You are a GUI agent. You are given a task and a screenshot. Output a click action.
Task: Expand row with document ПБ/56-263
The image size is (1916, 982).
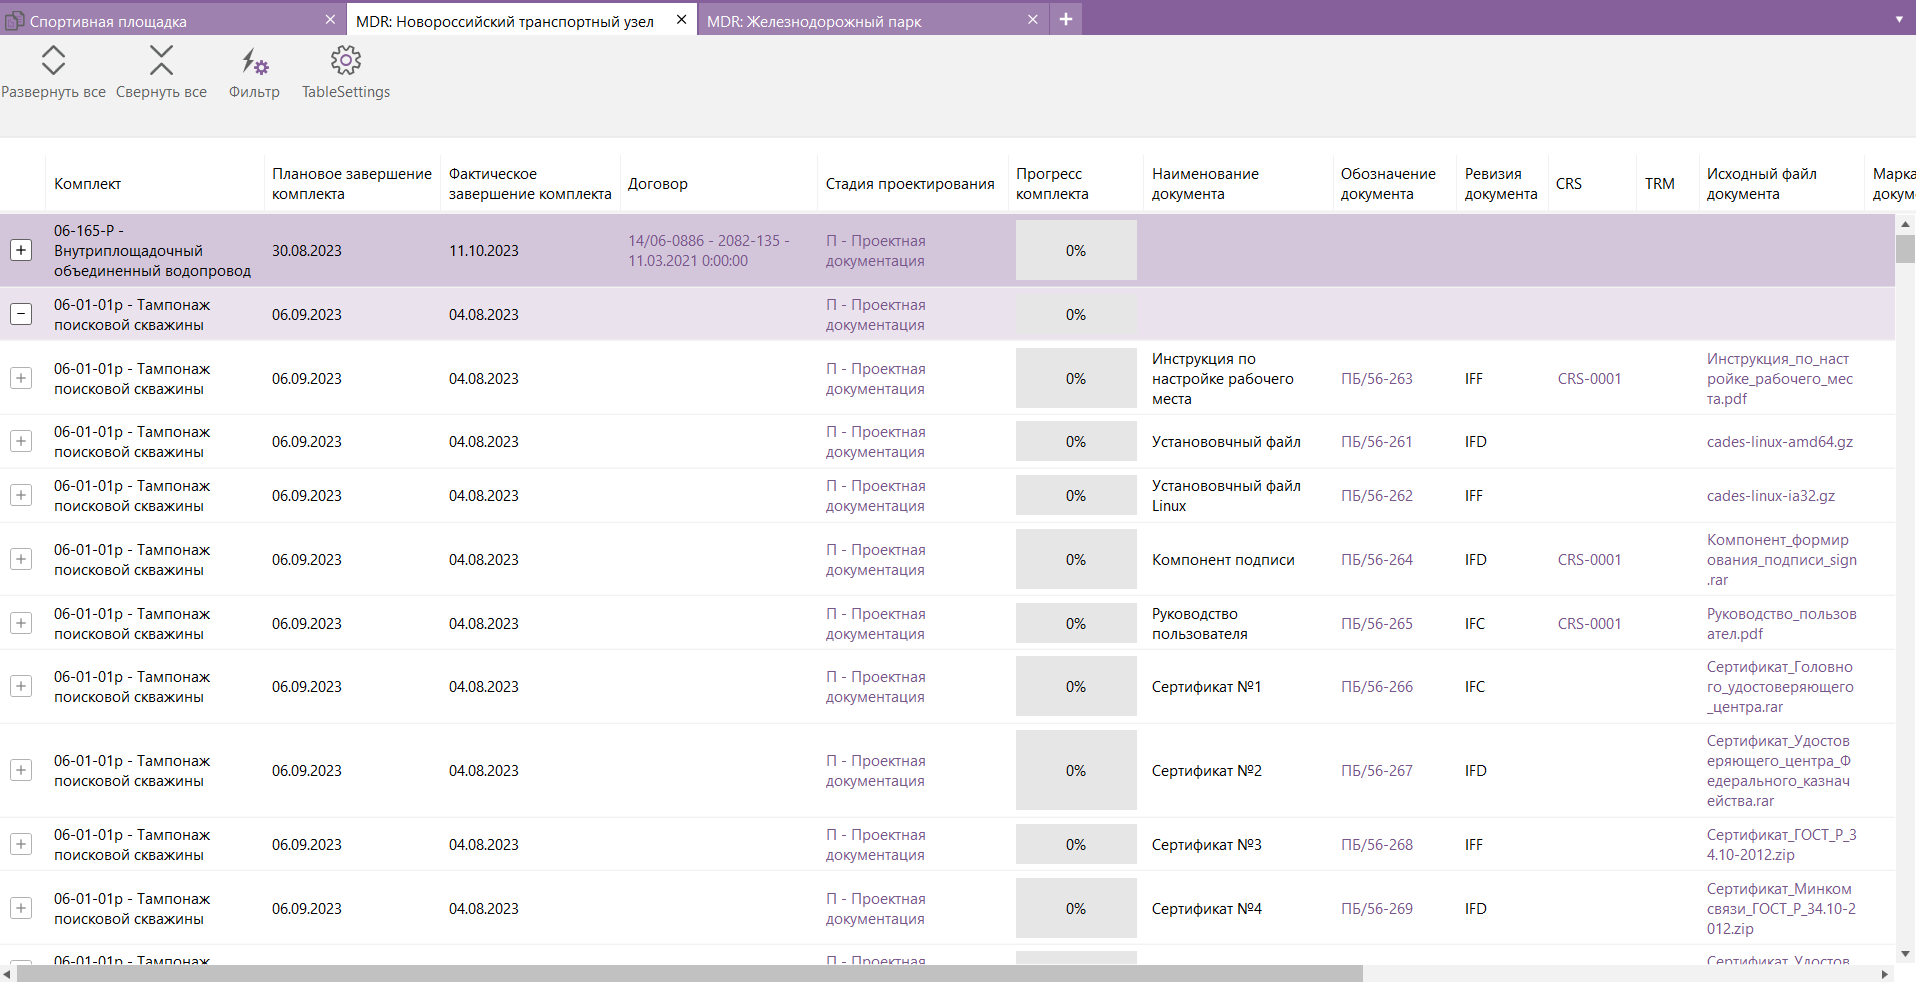(21, 378)
